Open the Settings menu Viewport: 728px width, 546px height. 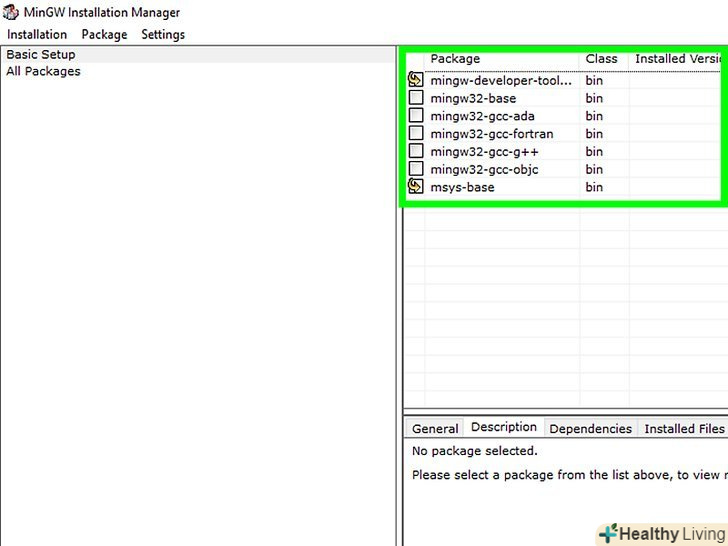[x=163, y=34]
